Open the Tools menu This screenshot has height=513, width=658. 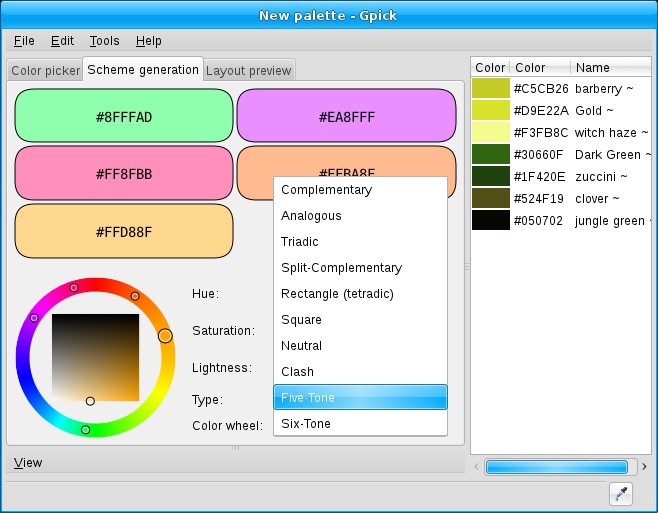click(104, 41)
